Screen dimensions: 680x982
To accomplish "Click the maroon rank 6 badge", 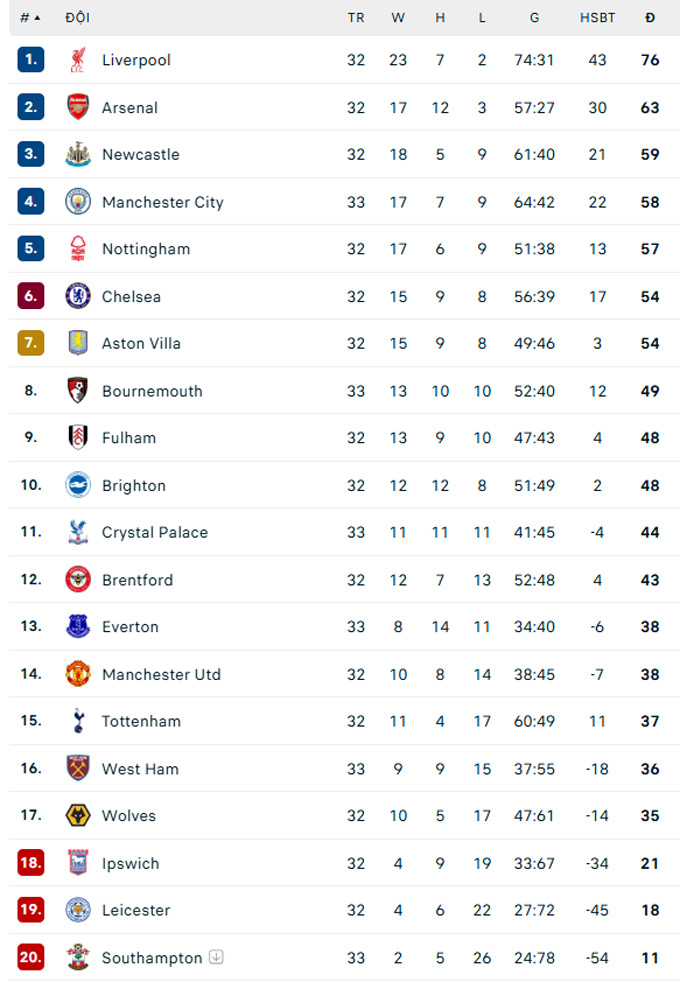I will pos(31,296).
